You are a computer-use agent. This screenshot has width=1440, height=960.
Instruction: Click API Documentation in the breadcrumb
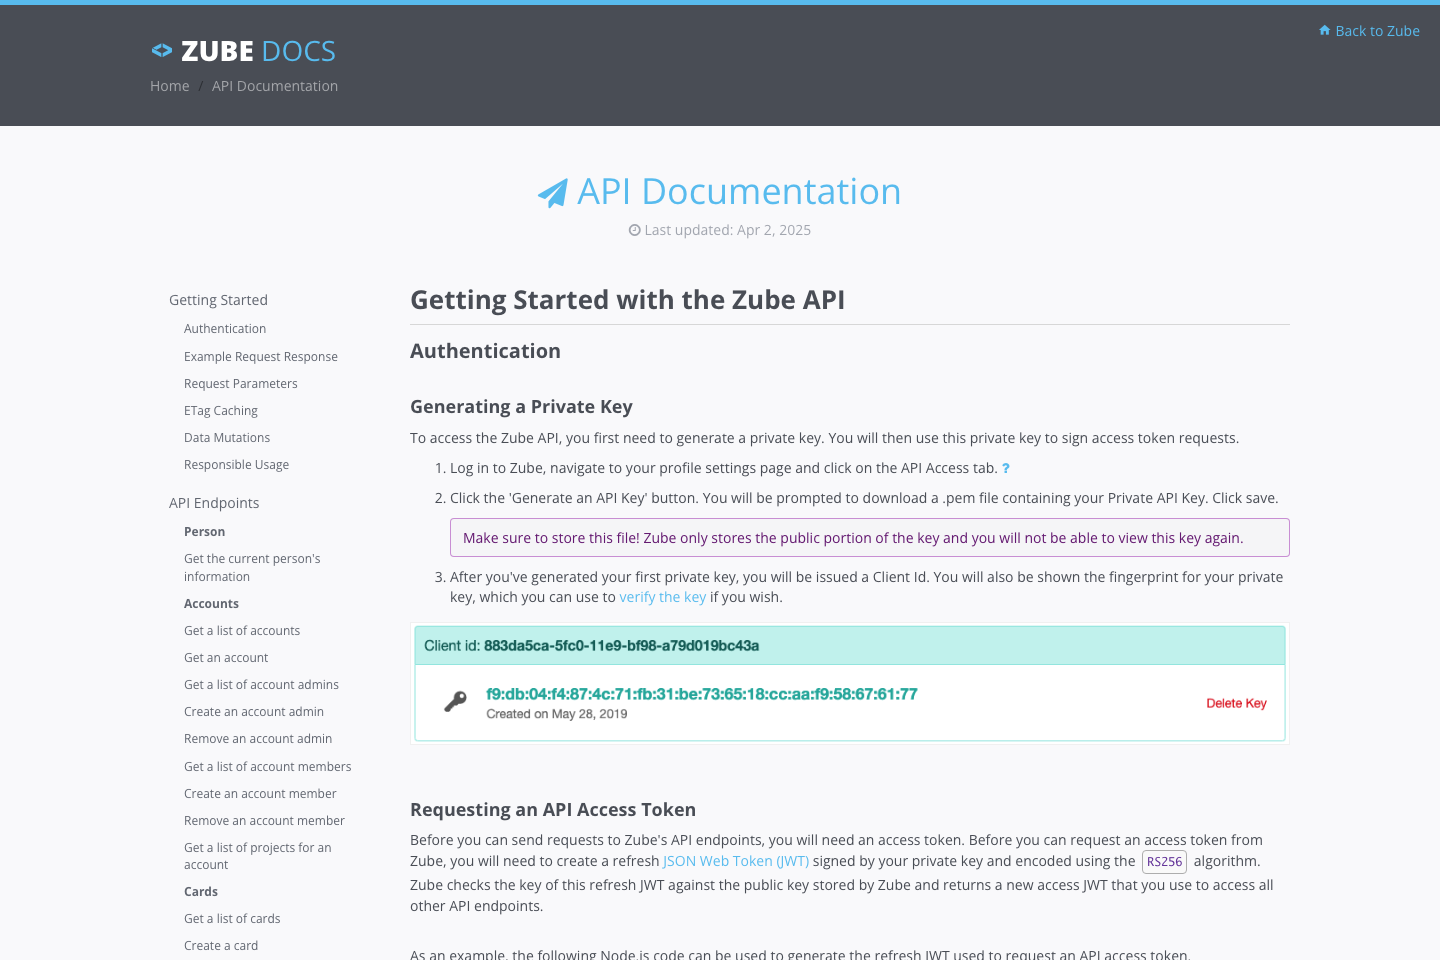[274, 85]
